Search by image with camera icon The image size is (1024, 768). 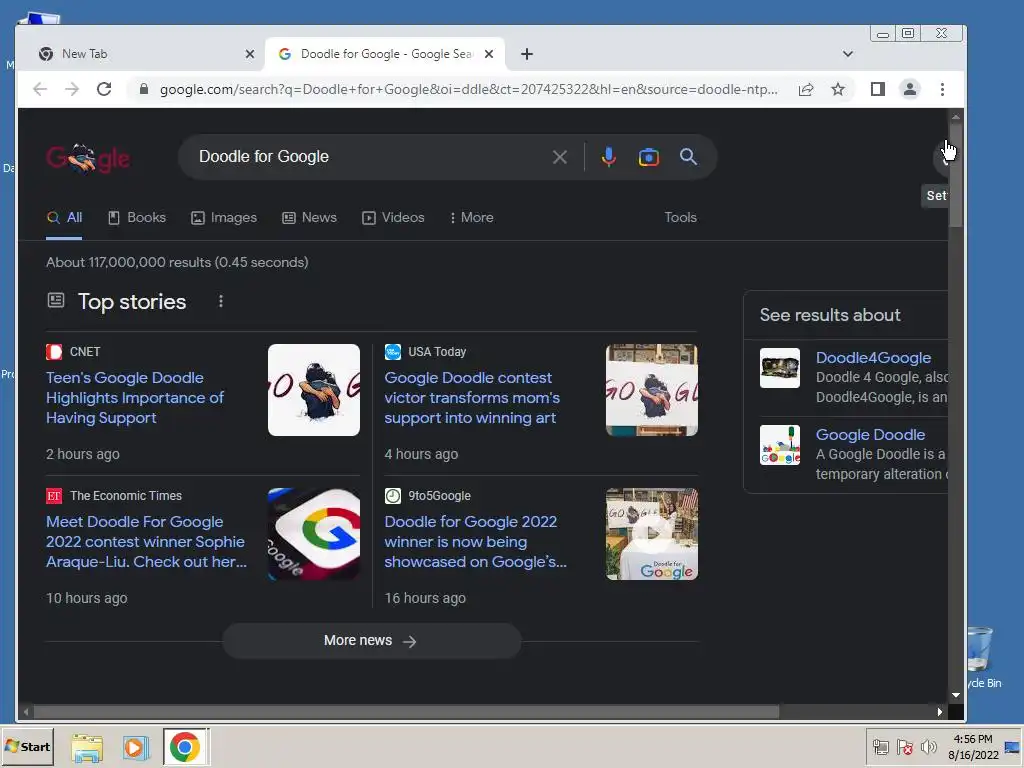[648, 157]
